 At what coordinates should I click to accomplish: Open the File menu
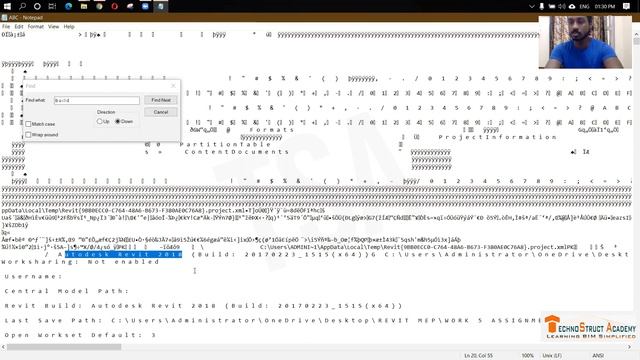(x=6, y=27)
